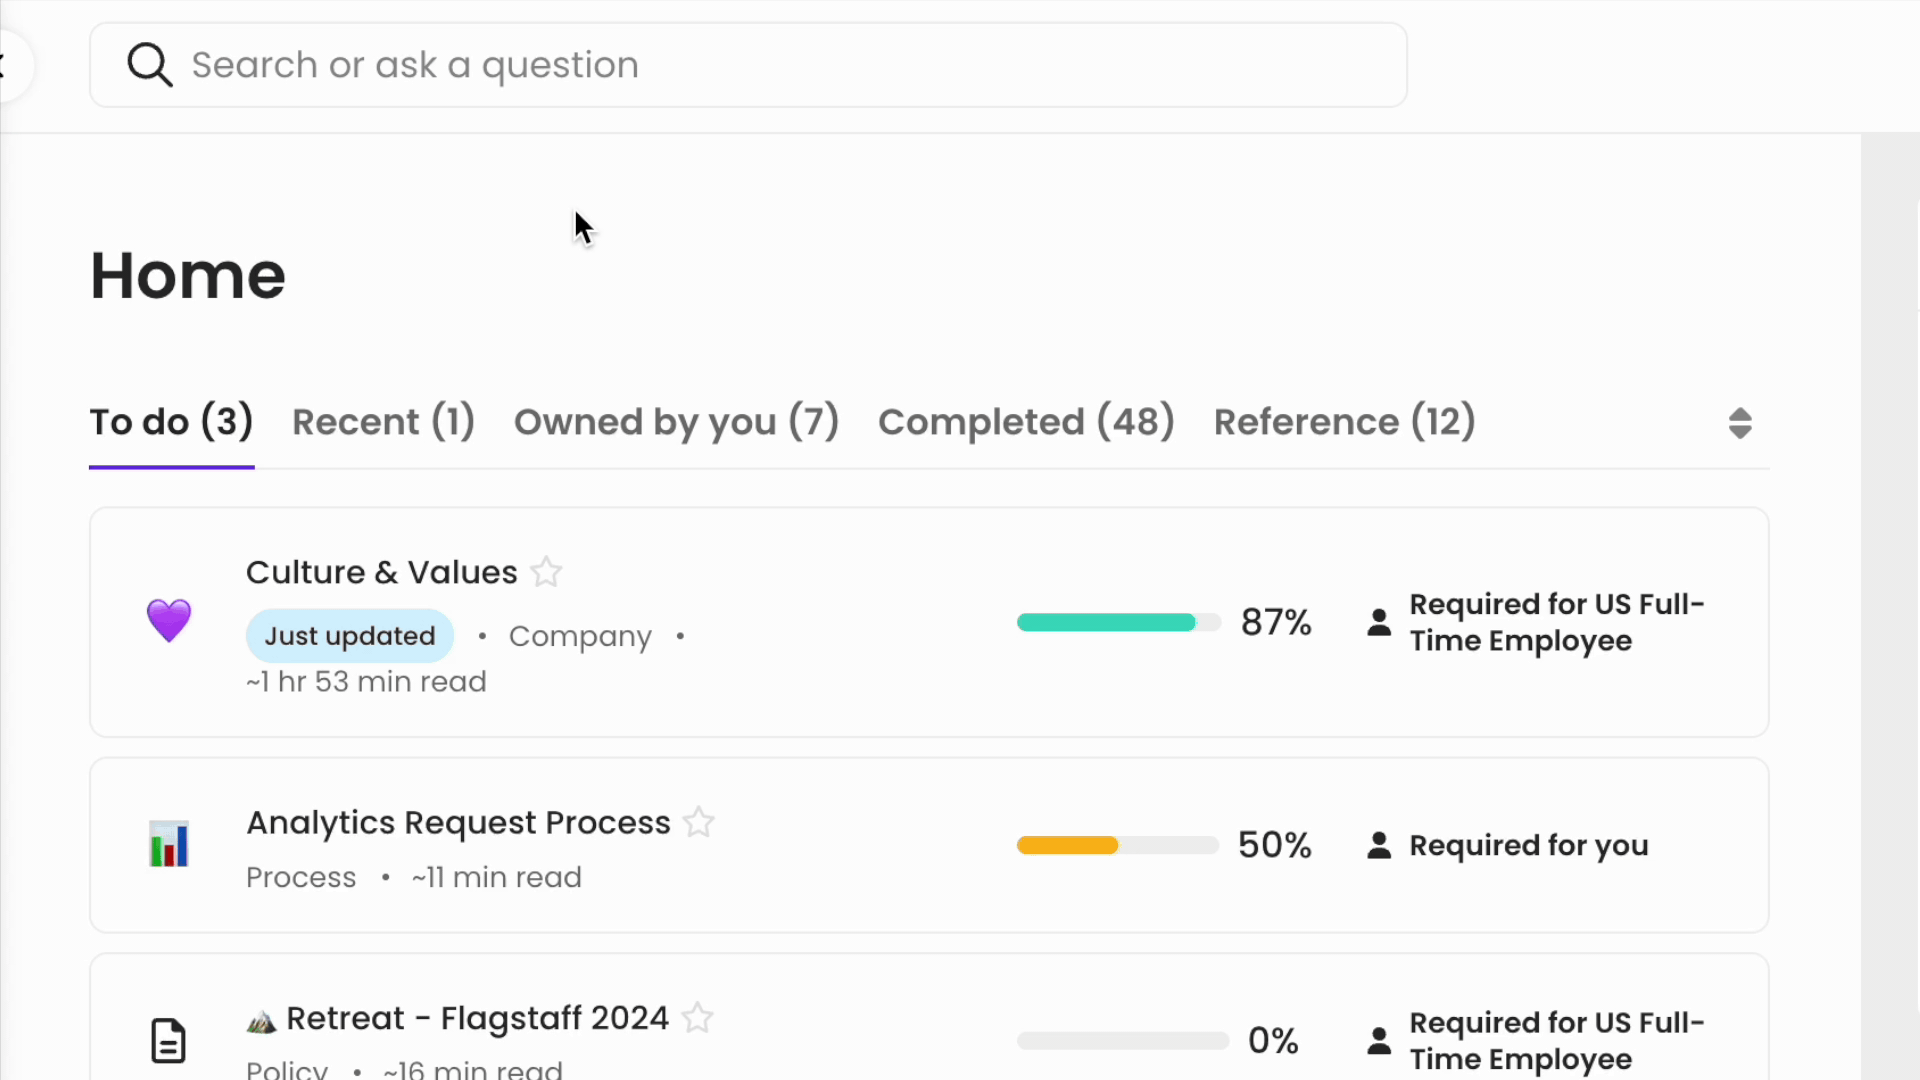
Task: Open the sort order dropdown arrows
Action: tap(1740, 423)
